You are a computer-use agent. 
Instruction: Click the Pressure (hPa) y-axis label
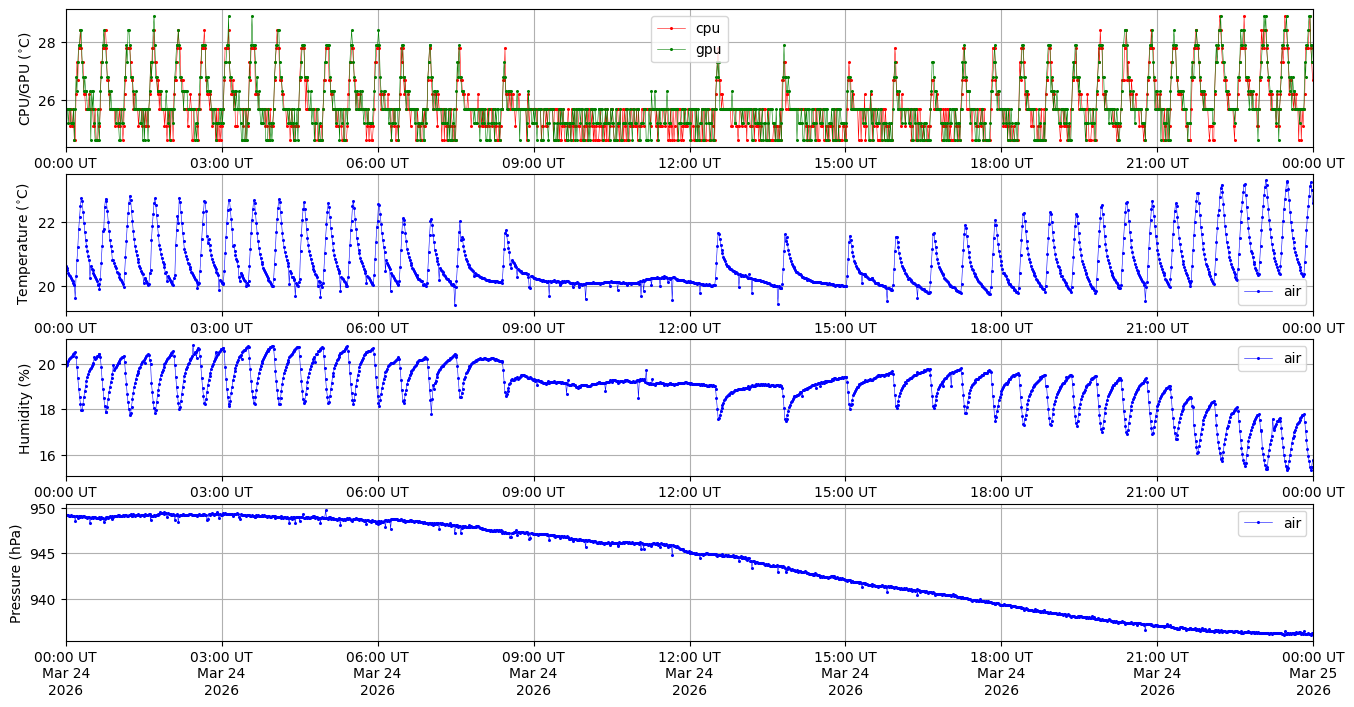[x=16, y=573]
